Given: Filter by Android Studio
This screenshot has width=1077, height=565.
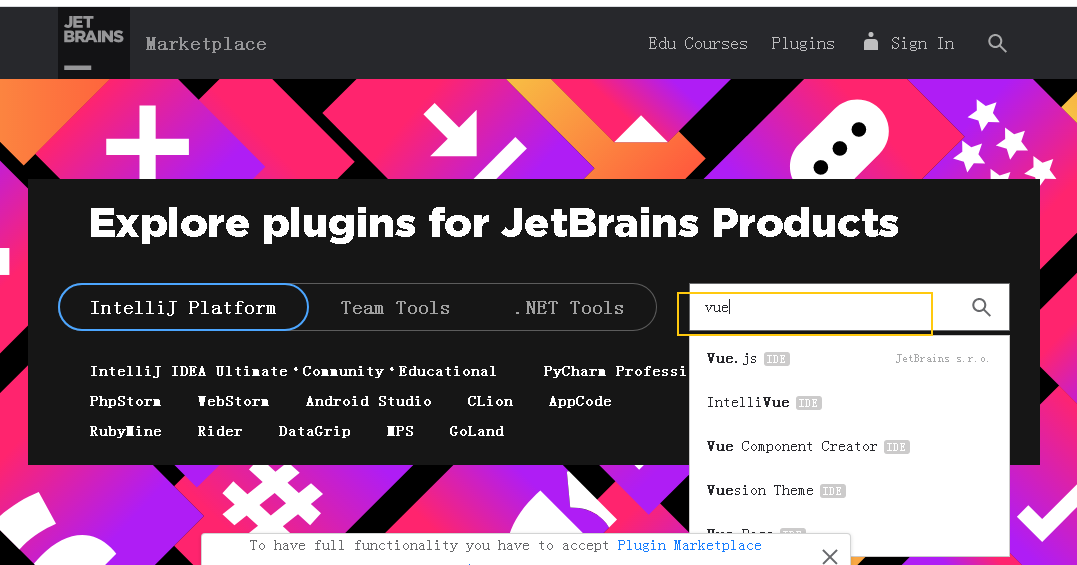Looking at the screenshot, I should pyautogui.click(x=368, y=402).
